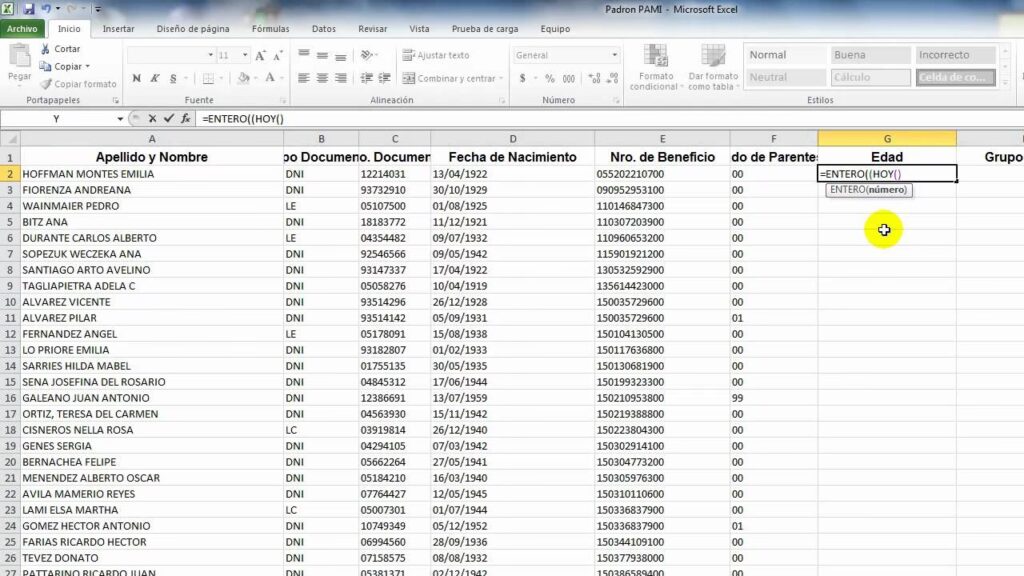Click the Formato condicional icon
Viewport: 1024px width, 576px height.
pos(655,66)
